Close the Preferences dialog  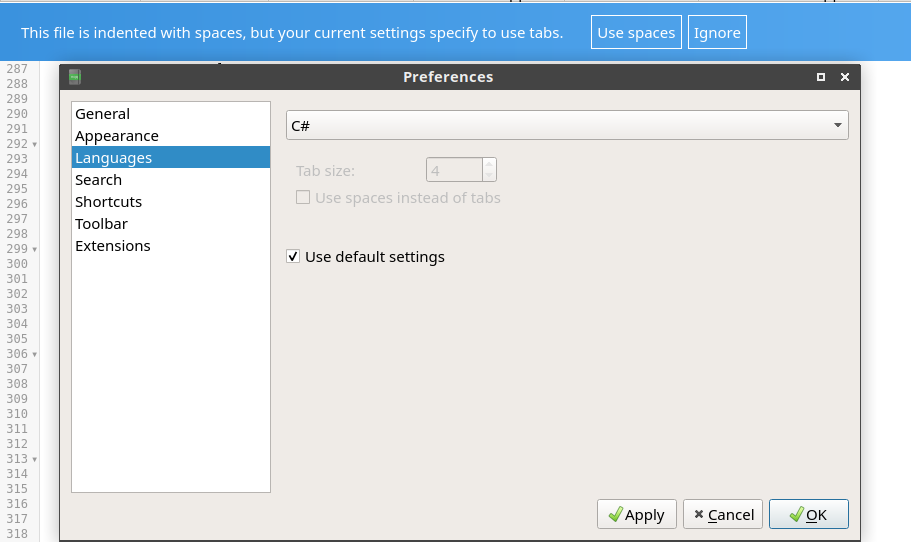coord(845,77)
